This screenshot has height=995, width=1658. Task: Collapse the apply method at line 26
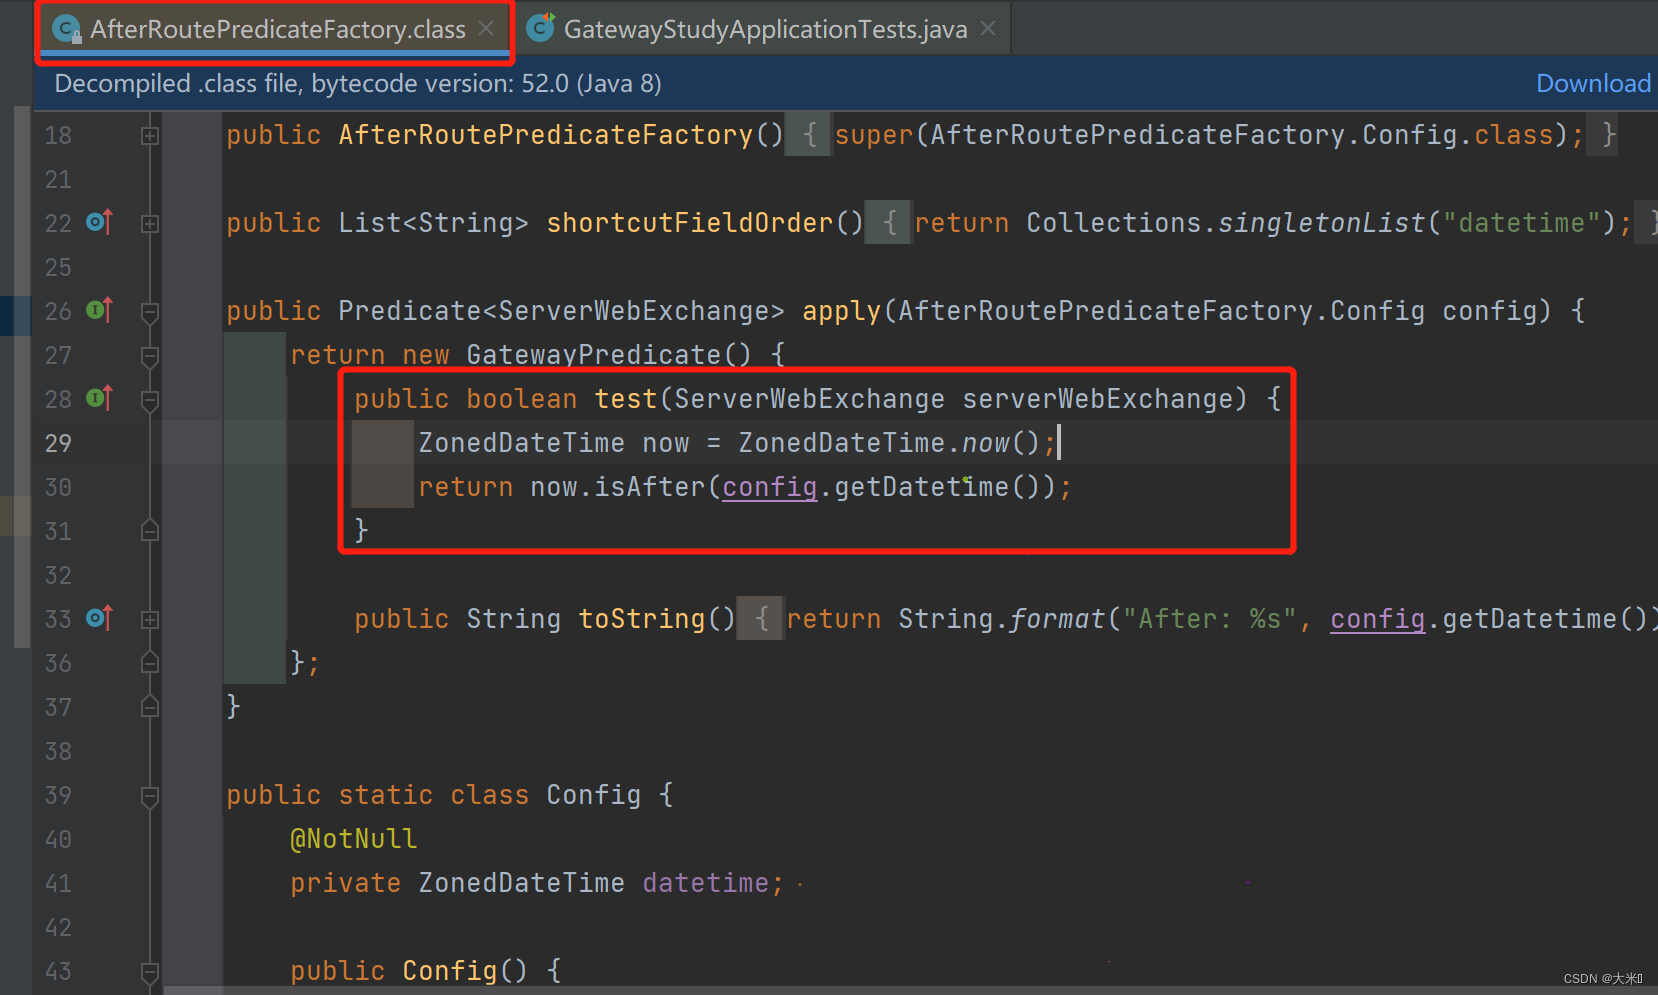tap(150, 312)
